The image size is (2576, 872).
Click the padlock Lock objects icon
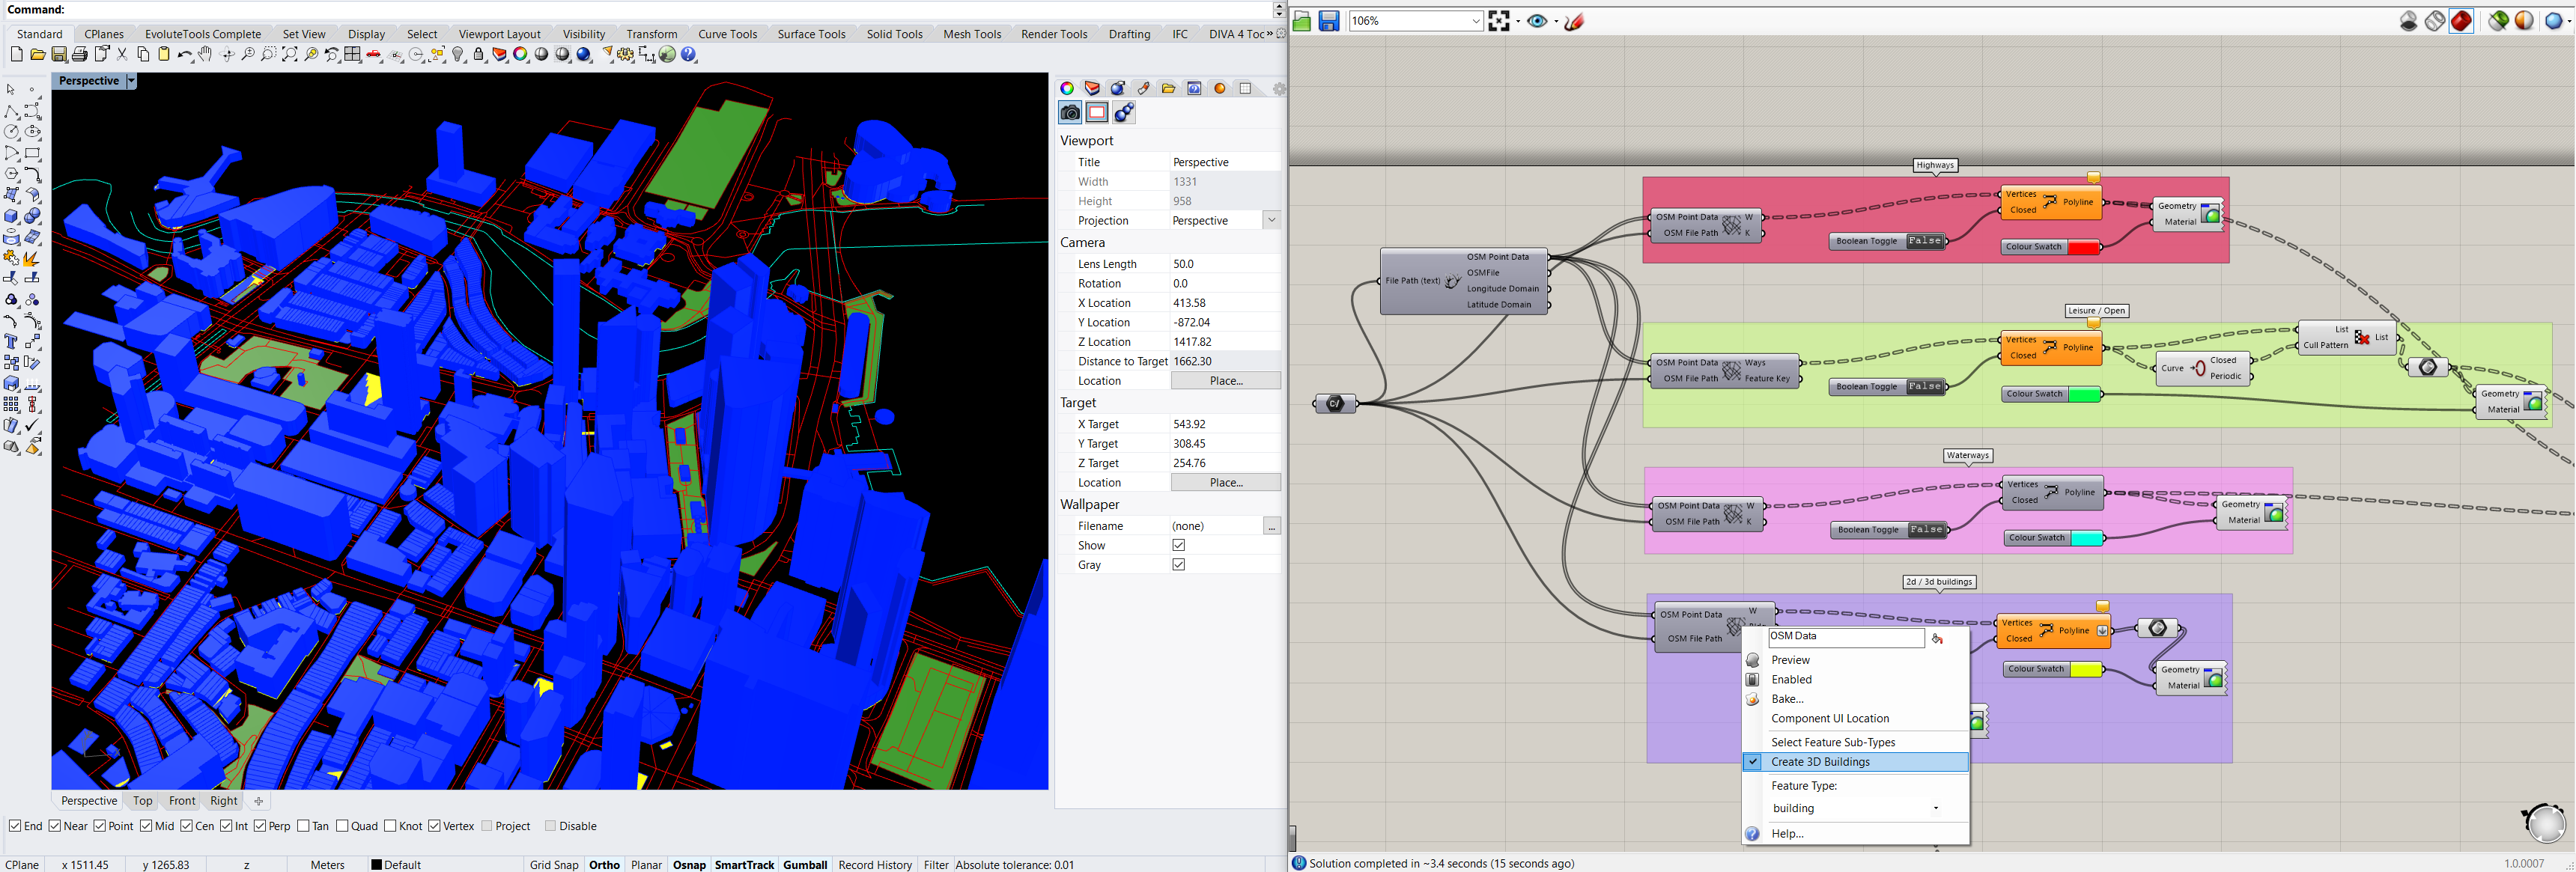click(x=479, y=55)
